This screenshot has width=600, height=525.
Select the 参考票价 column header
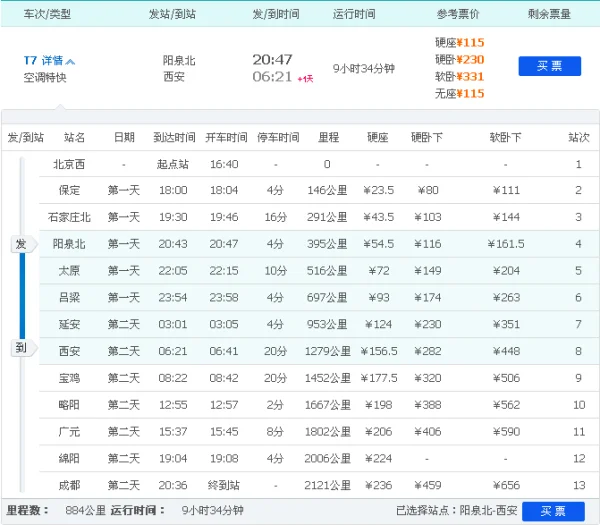[x=458, y=15]
